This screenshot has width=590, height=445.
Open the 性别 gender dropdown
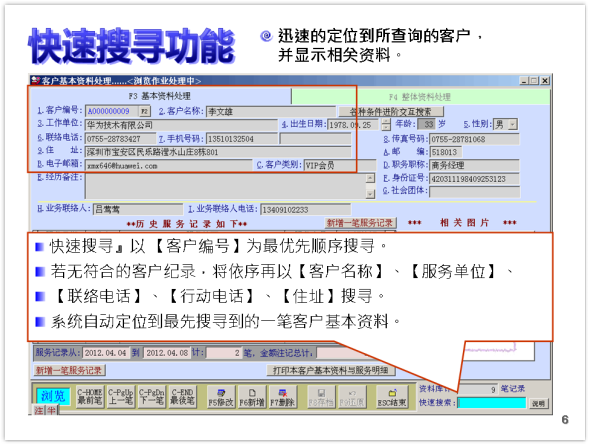click(512, 125)
